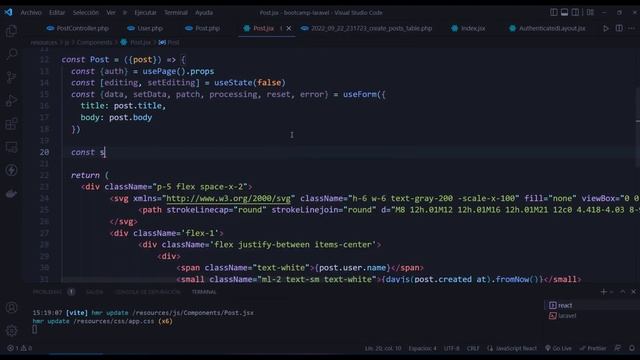Open the errors and warnings status indicator
Screen dimensions: 640x360
point(20,348)
